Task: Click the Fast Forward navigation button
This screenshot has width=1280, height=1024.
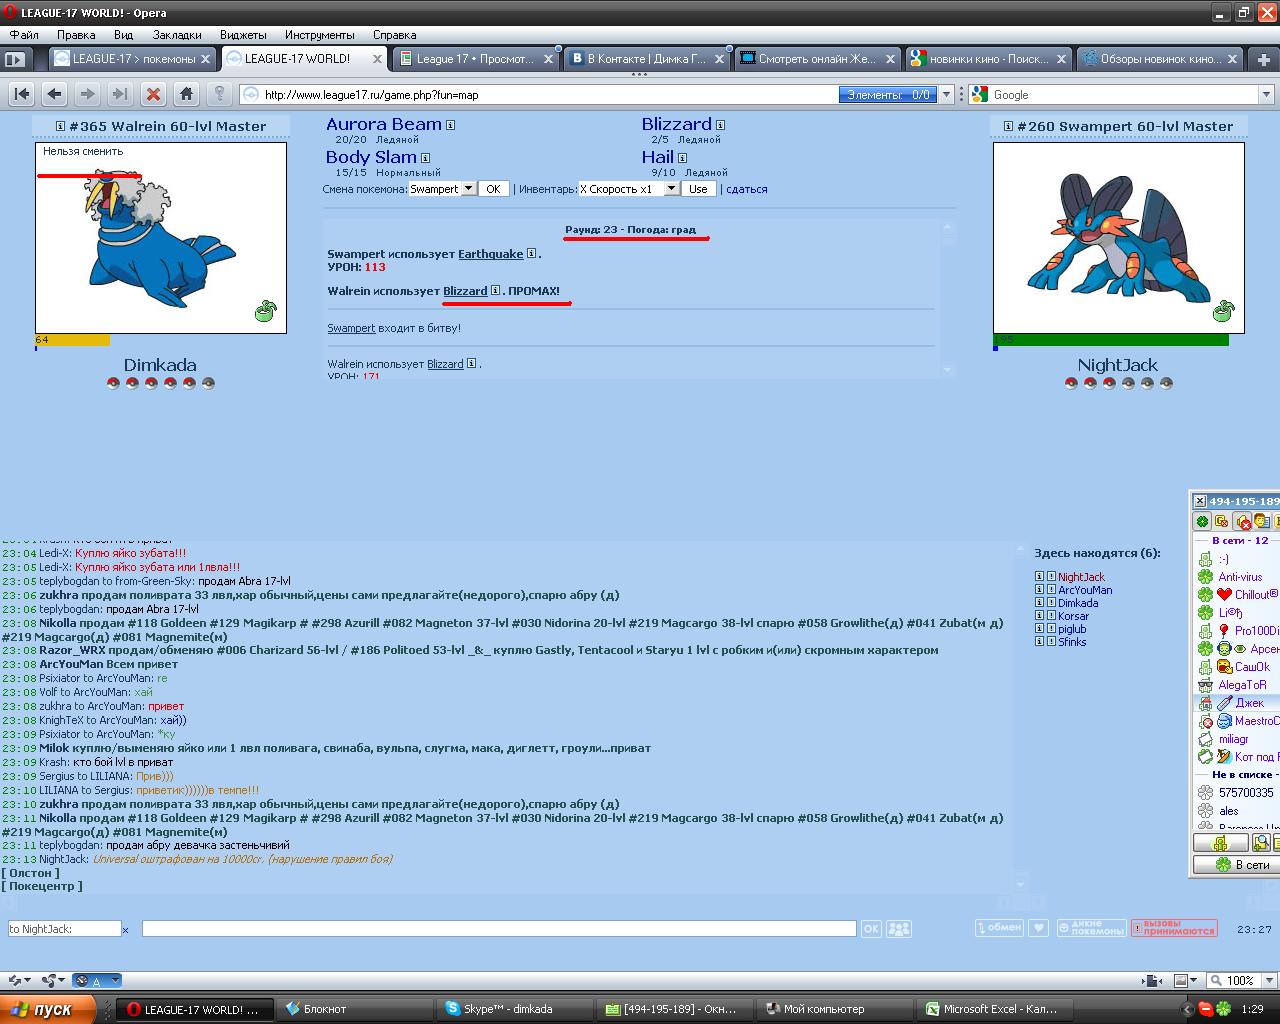Action: 120,94
